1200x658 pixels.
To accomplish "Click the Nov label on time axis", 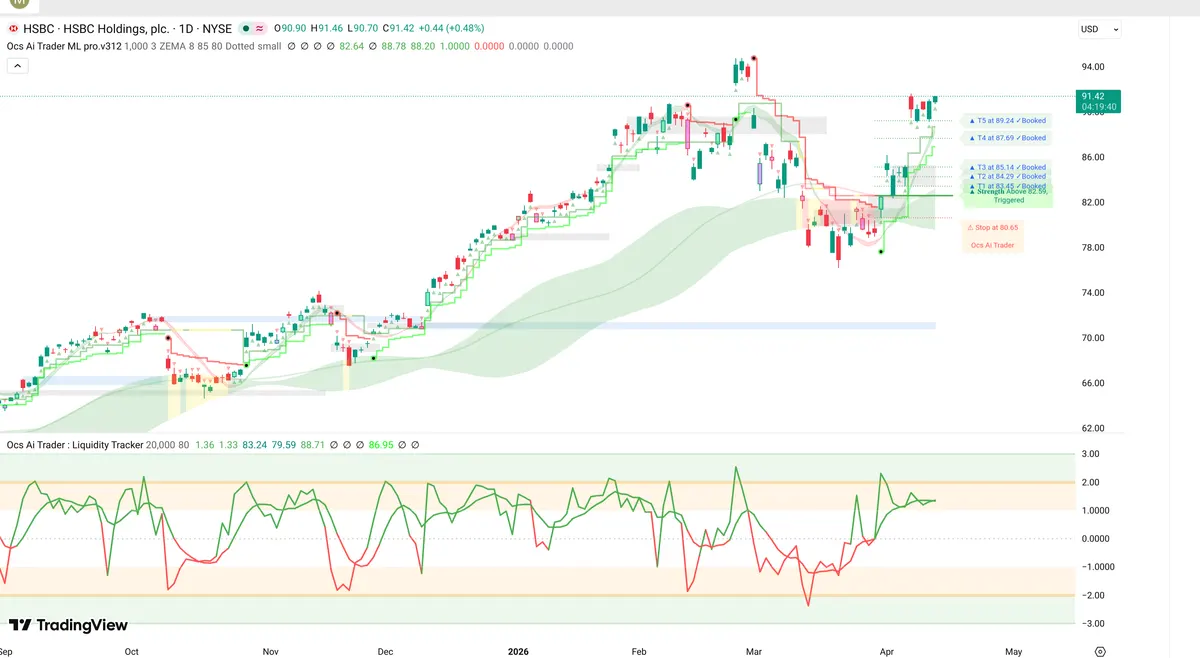I will (x=270, y=651).
